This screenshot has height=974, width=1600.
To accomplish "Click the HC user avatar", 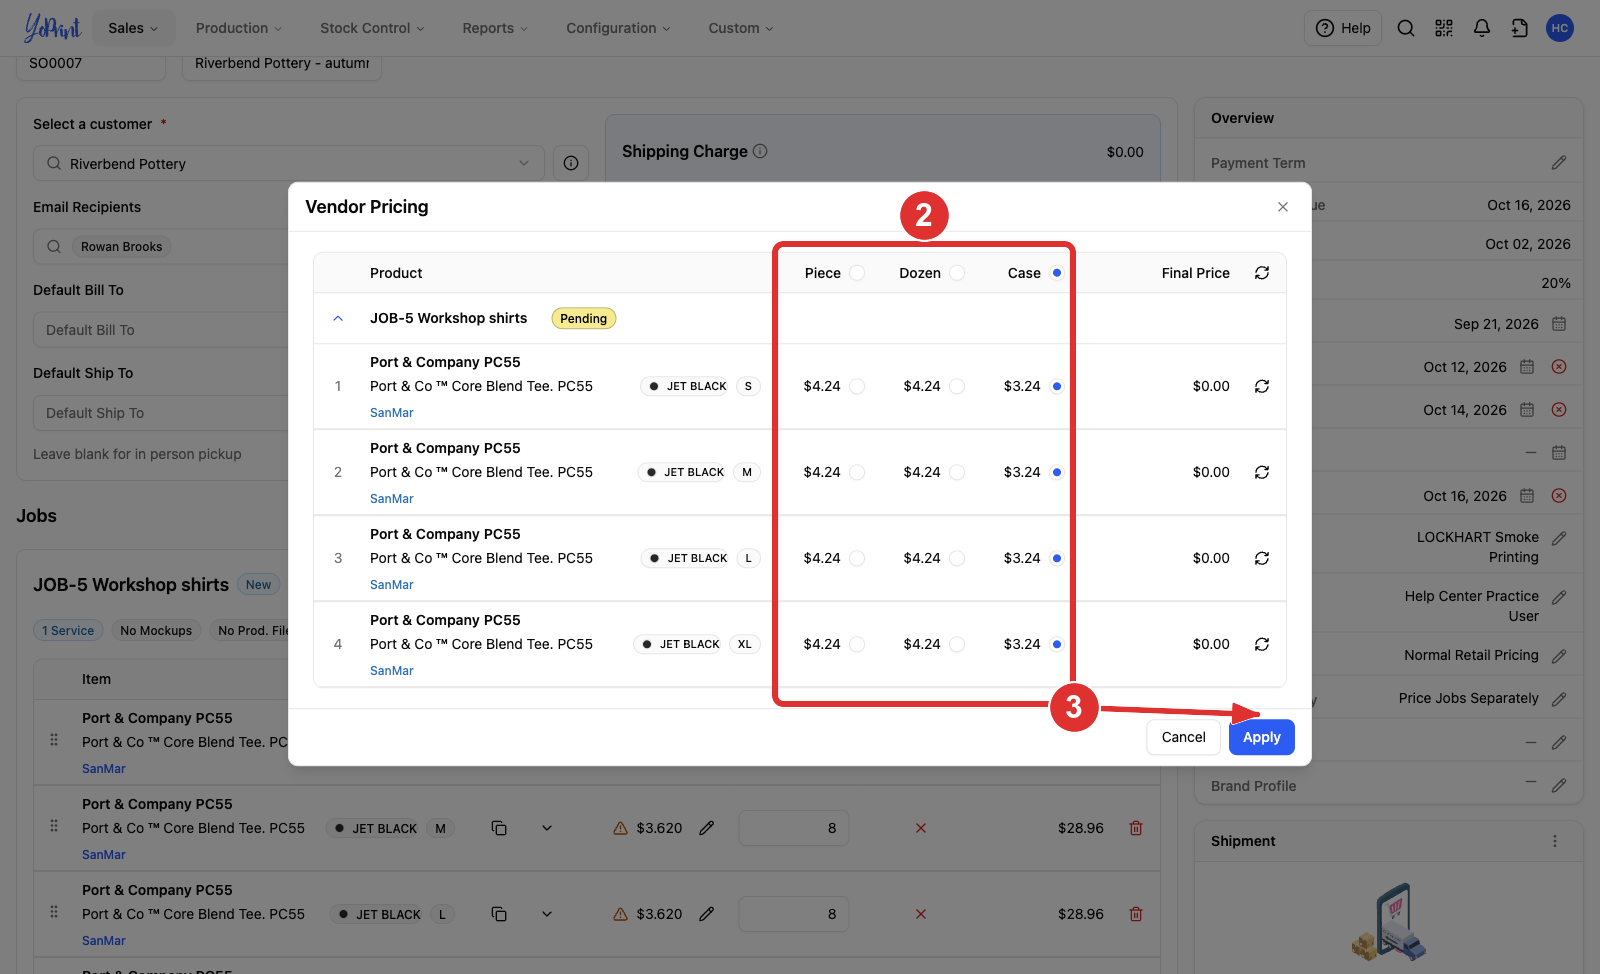I will point(1560,28).
